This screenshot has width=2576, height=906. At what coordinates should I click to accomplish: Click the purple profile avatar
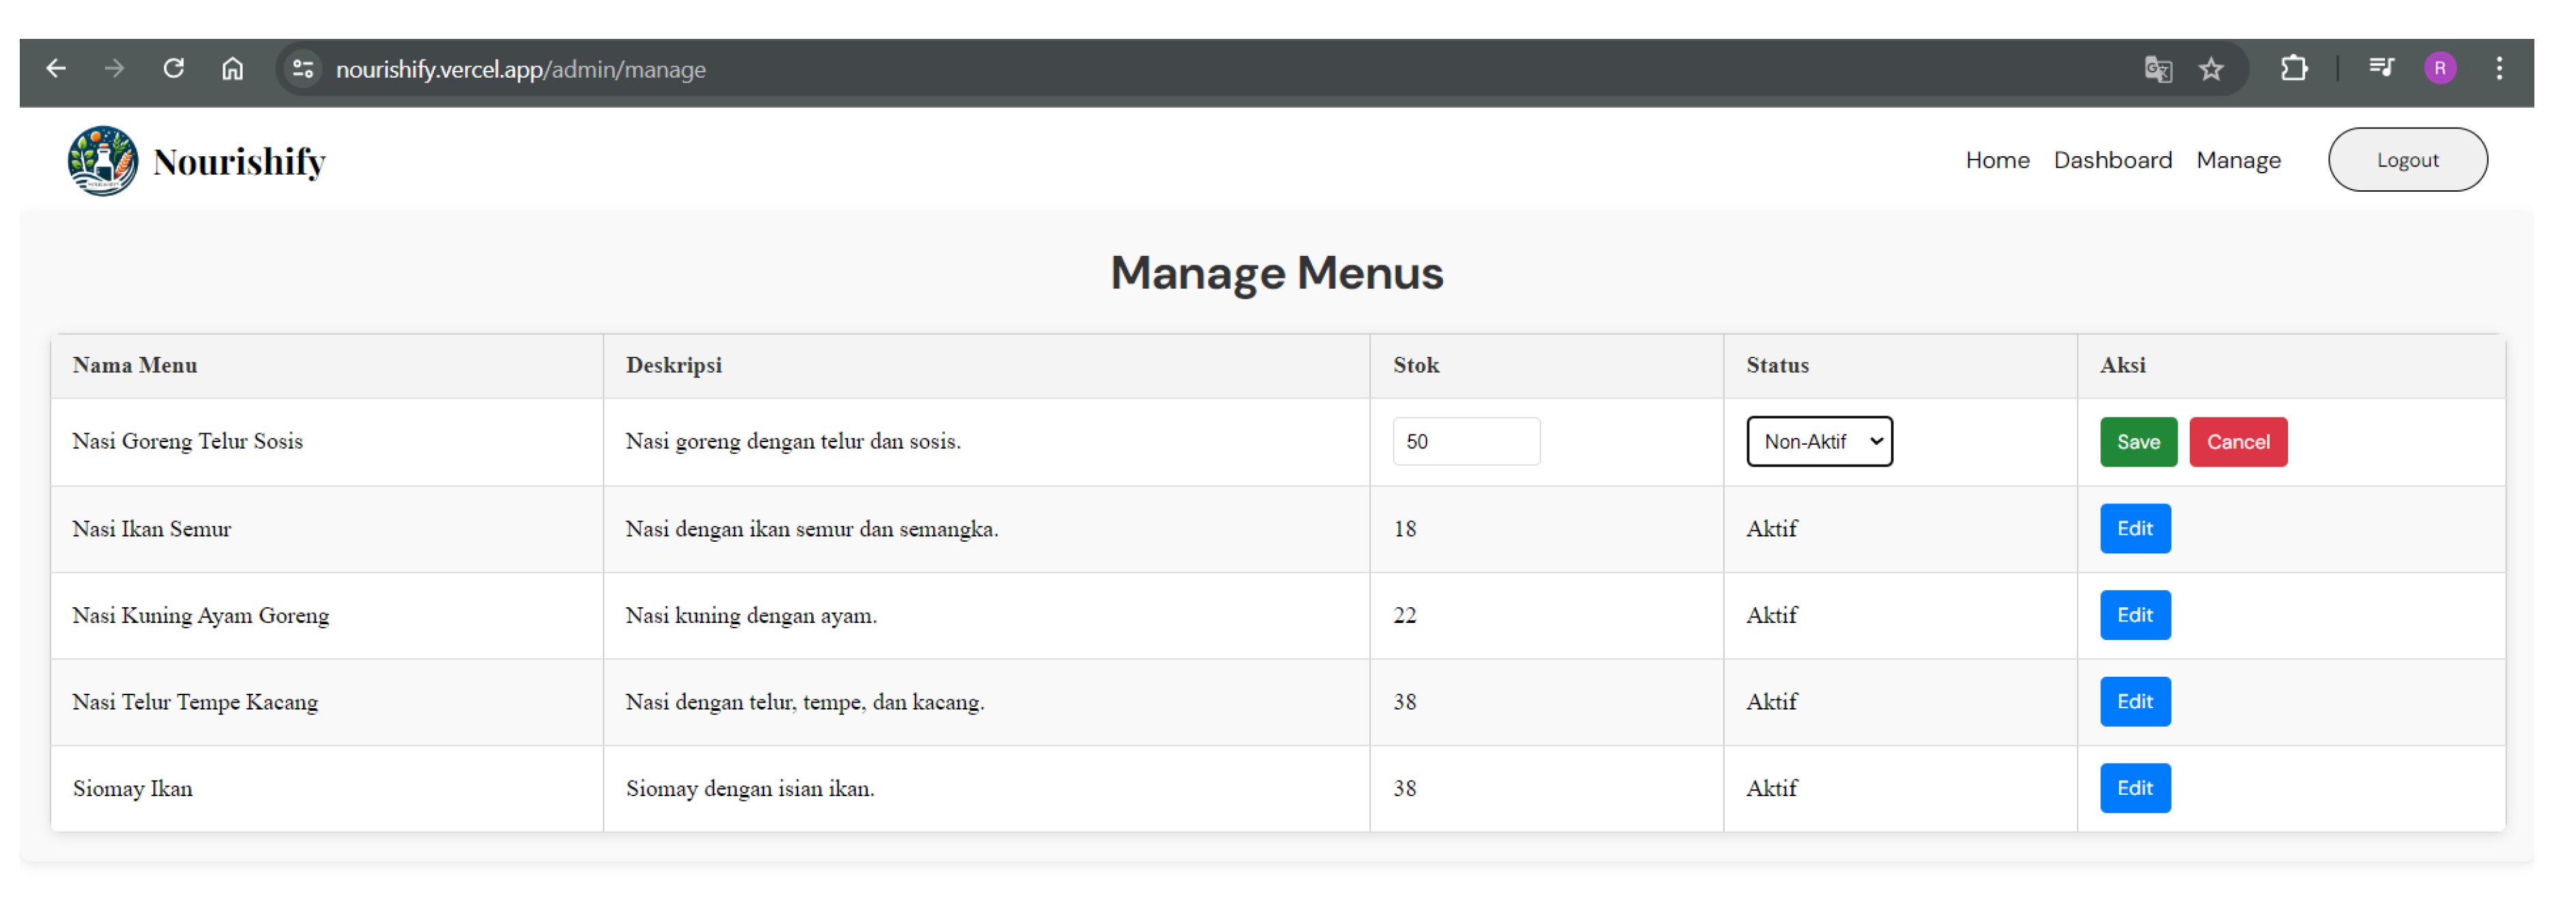click(x=2439, y=69)
